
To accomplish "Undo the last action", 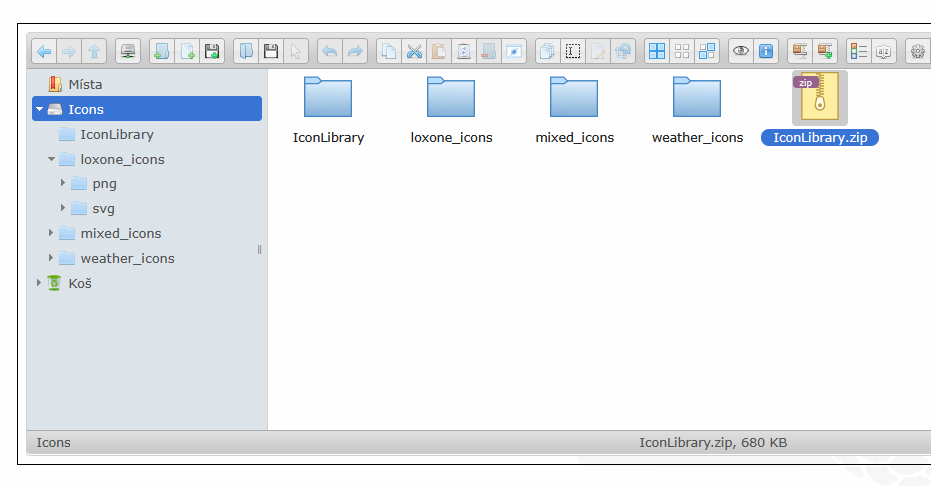I will click(x=330, y=52).
